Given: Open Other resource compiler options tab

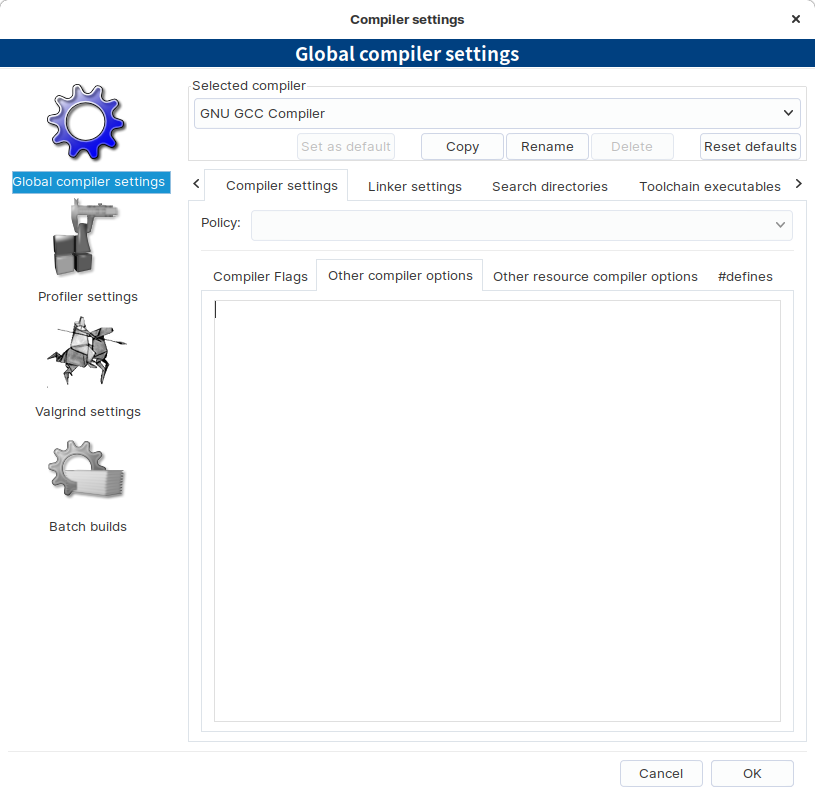Looking at the screenshot, I should pyautogui.click(x=595, y=276).
